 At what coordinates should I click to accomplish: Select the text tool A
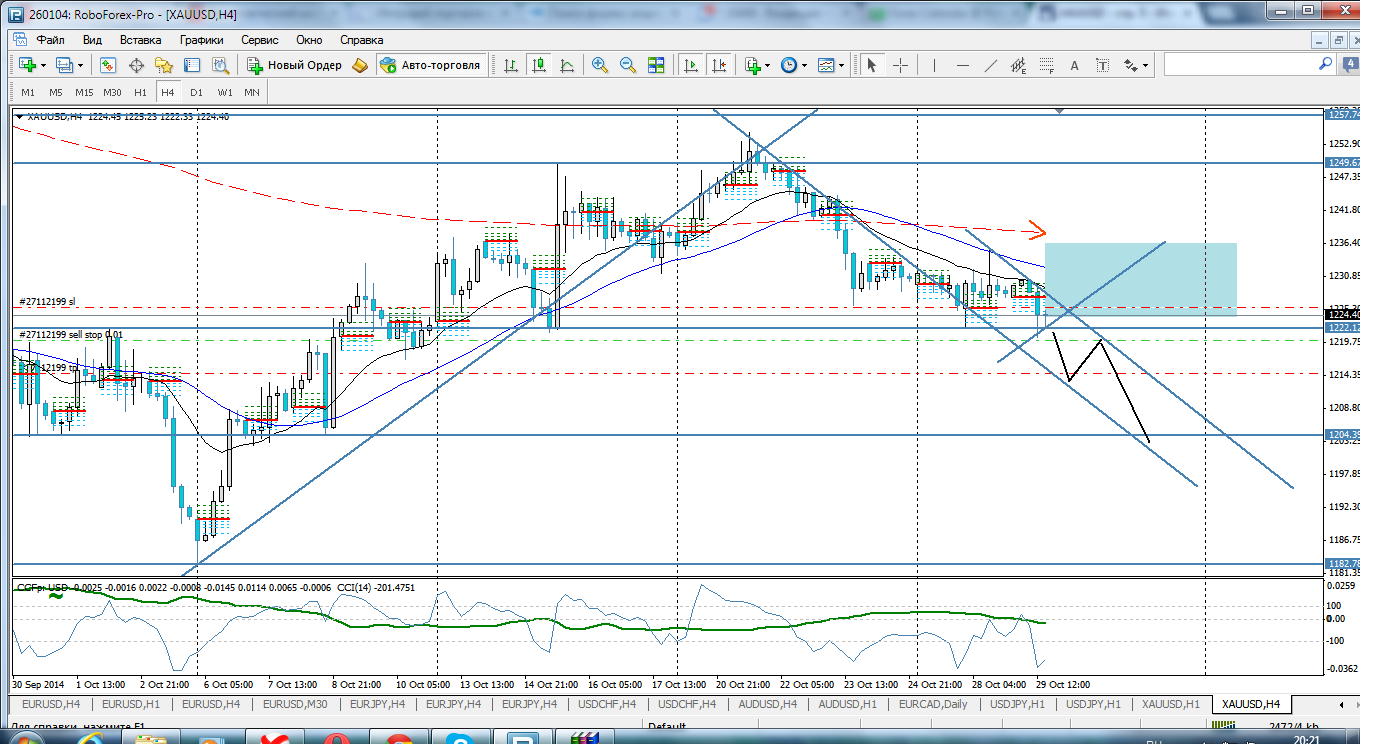pyautogui.click(x=1075, y=65)
